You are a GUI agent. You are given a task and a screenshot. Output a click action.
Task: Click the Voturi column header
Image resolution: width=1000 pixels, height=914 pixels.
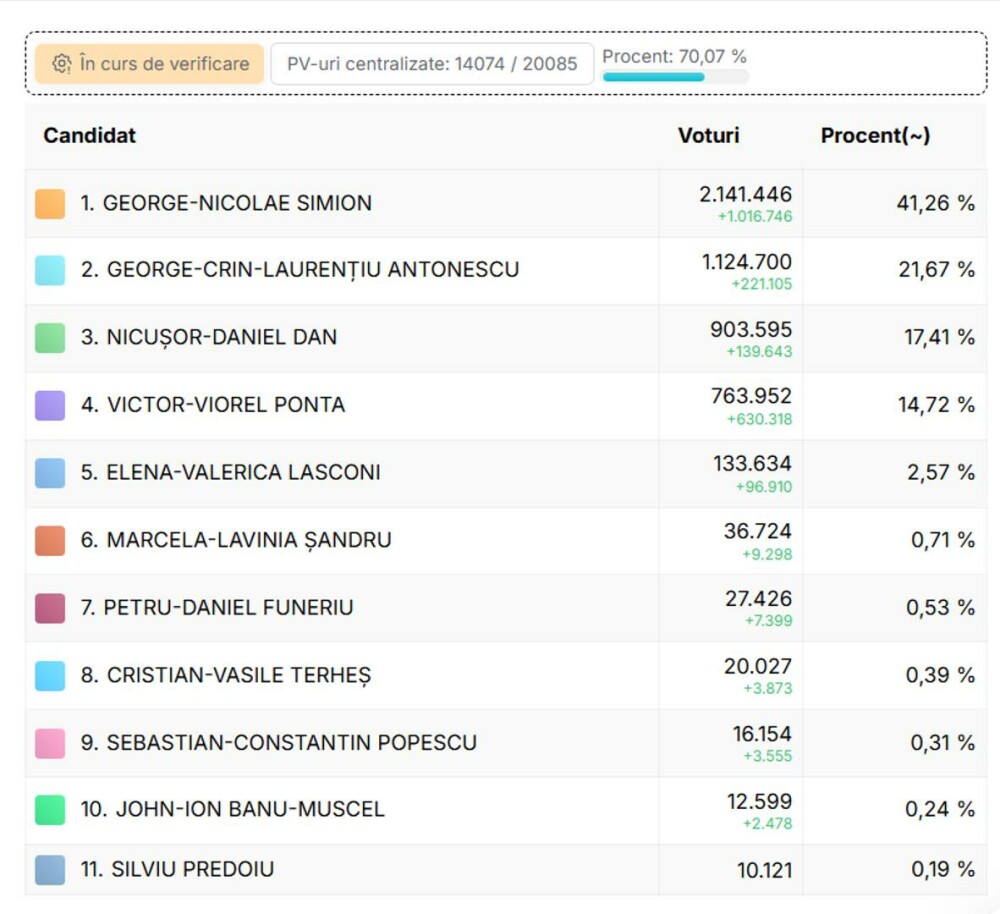pos(708,135)
